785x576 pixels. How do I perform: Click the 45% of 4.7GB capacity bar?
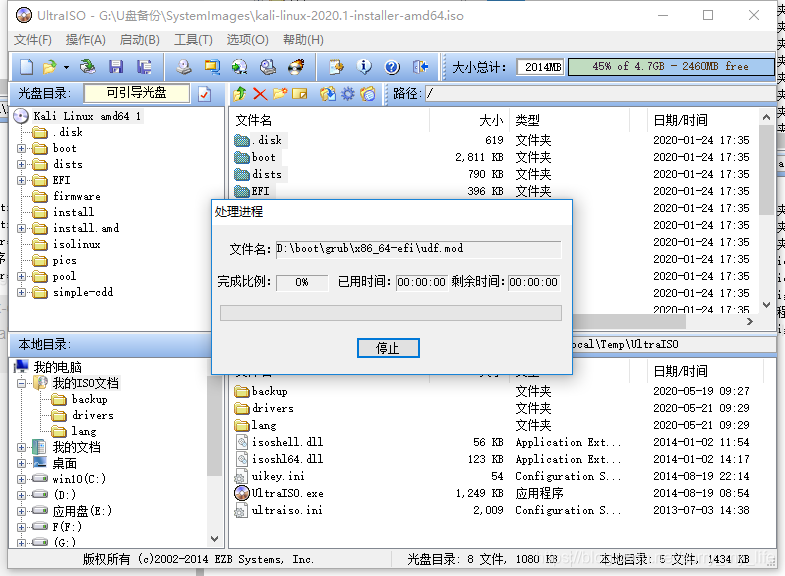671,67
